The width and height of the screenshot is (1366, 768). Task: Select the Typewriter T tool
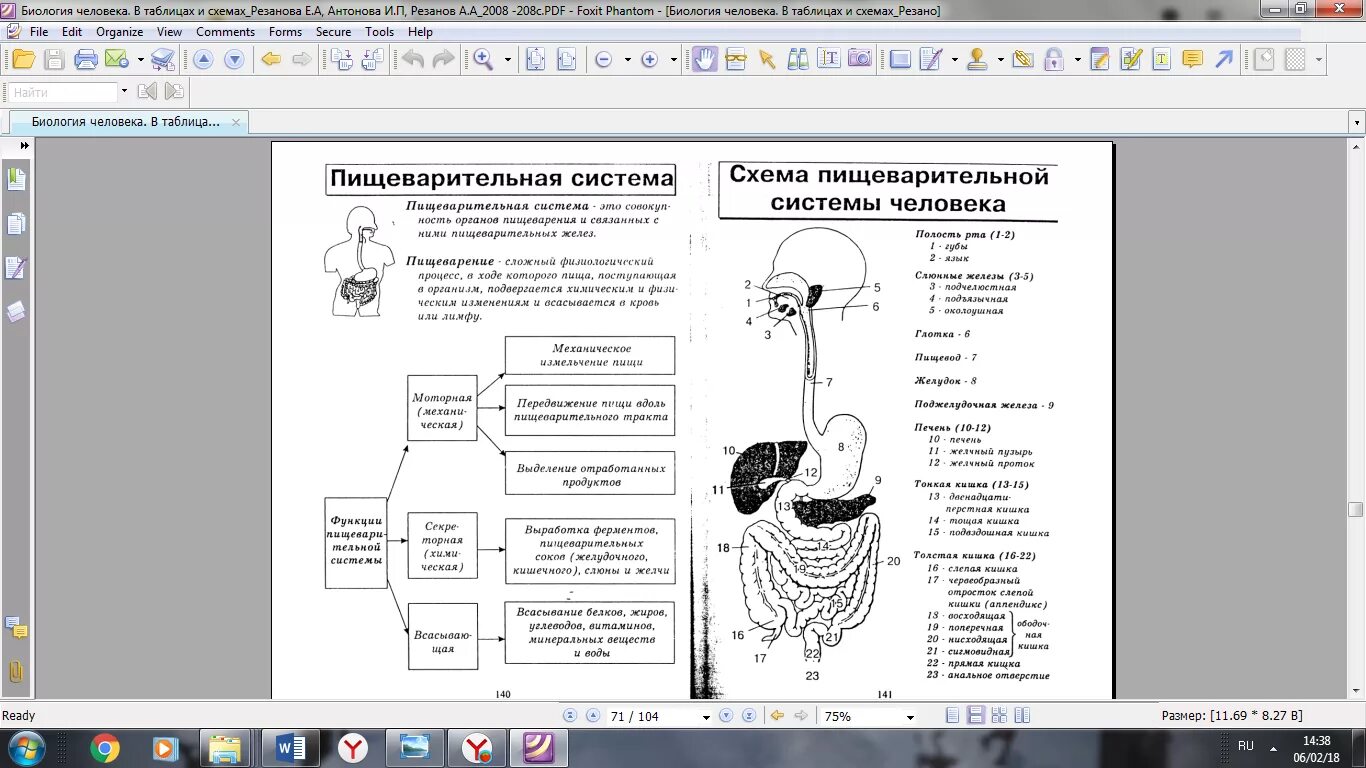click(x=1161, y=59)
